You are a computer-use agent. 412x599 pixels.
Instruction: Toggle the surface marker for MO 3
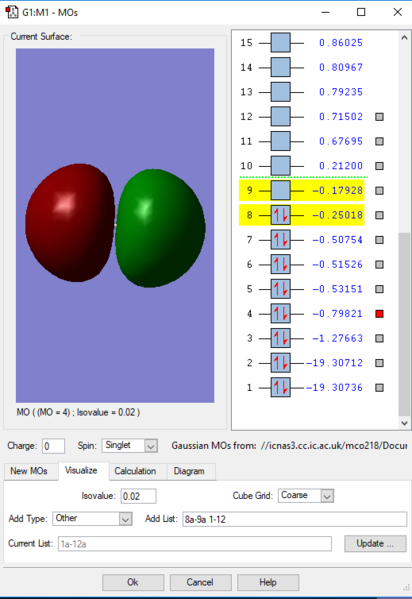point(379,338)
